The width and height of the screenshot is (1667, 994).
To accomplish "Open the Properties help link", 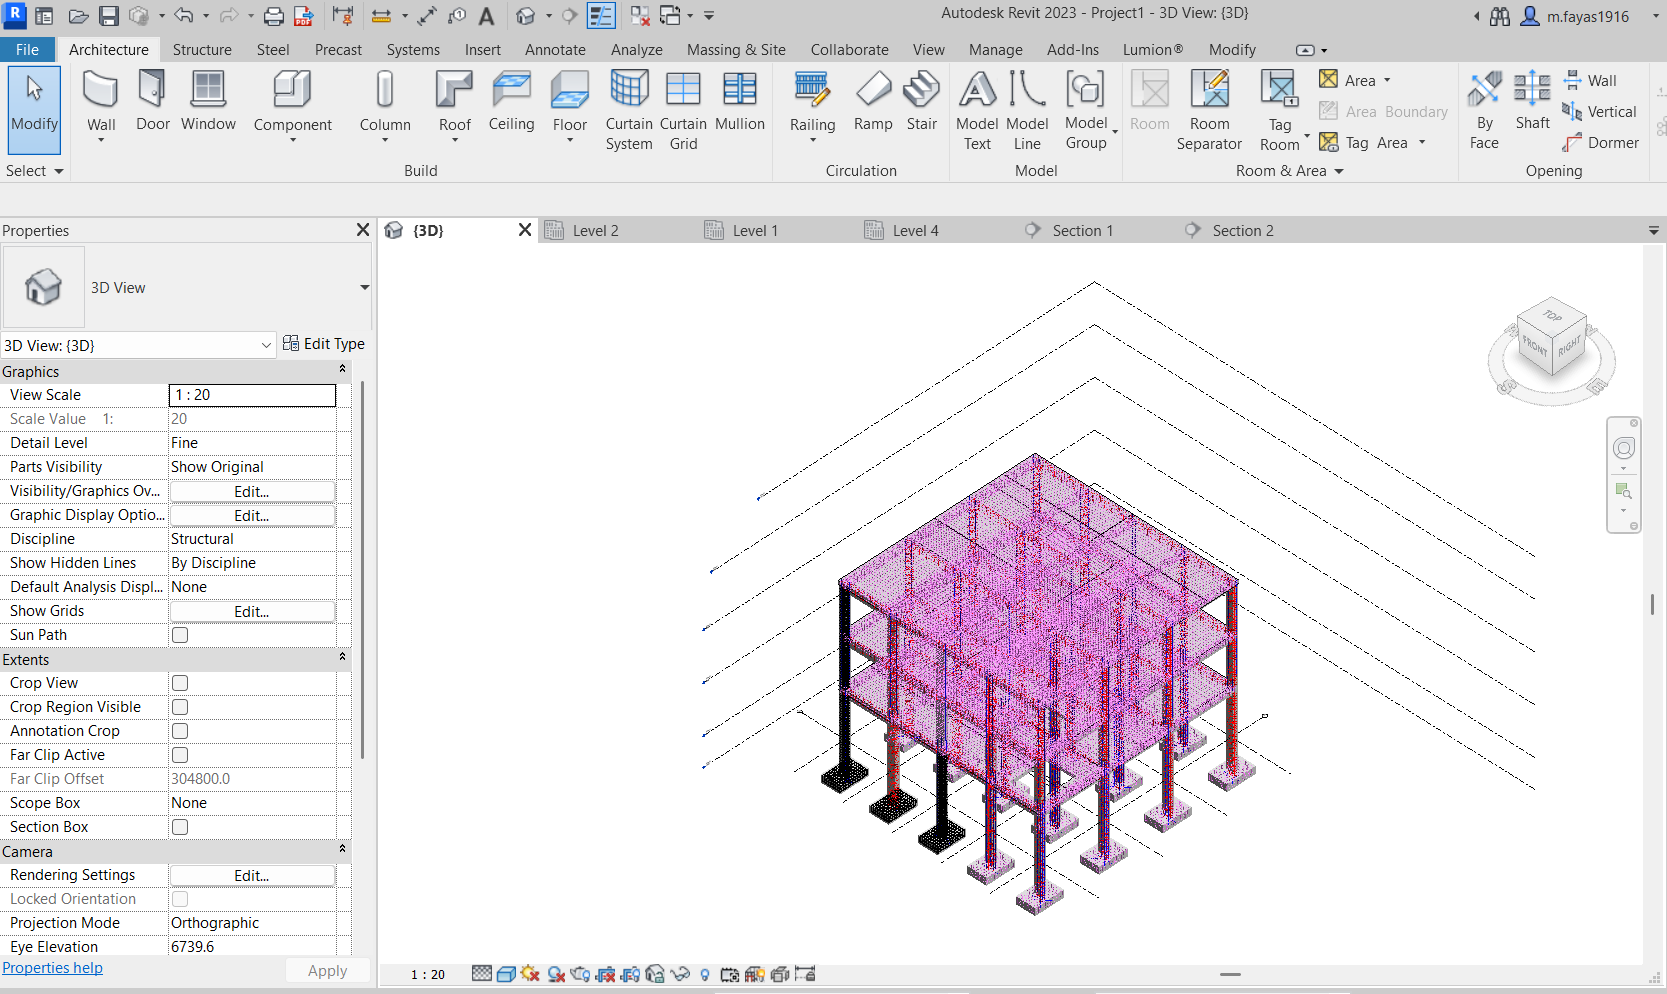I will click(52, 967).
